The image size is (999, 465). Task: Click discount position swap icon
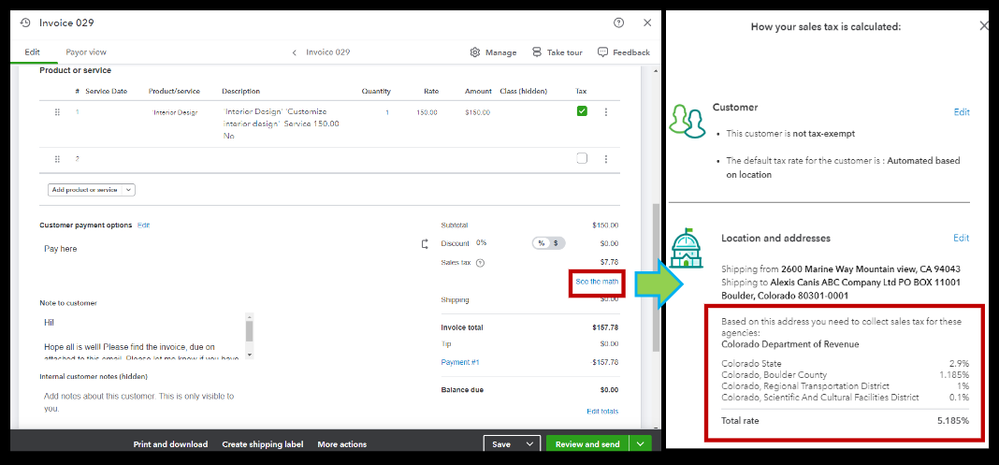(425, 244)
